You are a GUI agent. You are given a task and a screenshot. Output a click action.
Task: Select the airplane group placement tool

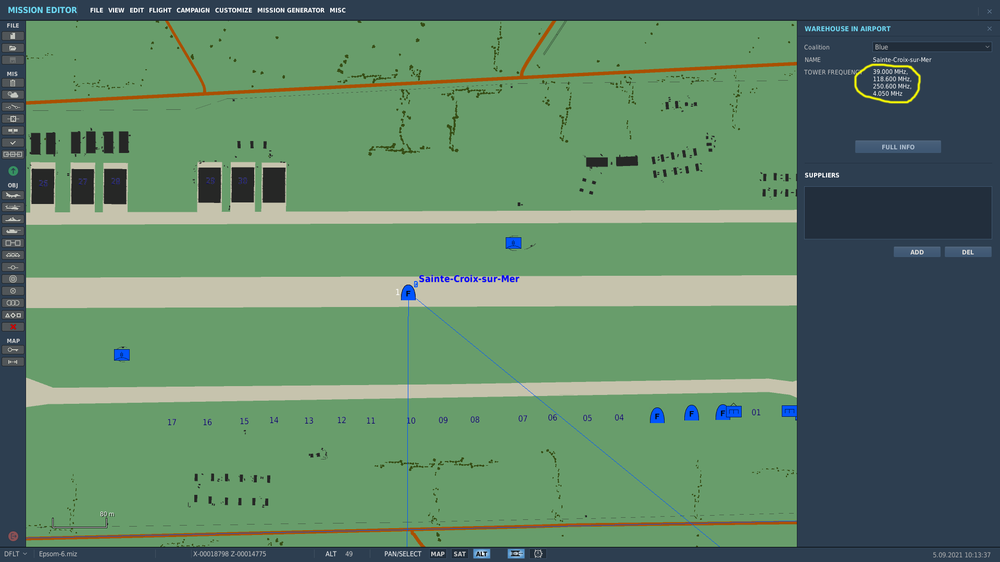click(x=13, y=195)
